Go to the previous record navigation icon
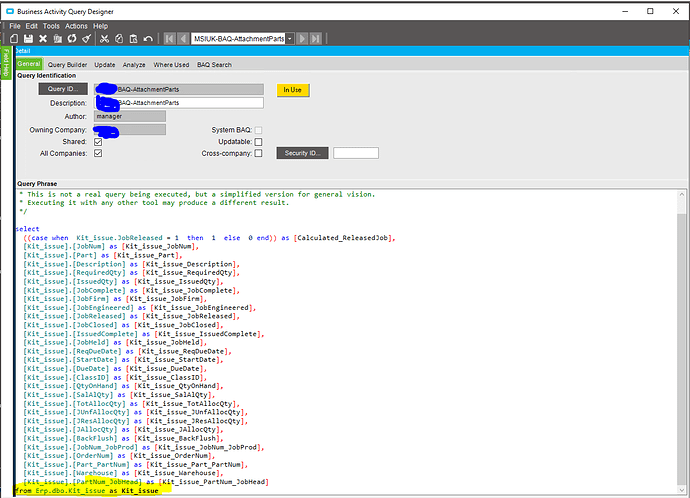Image resolution: width=690 pixels, height=498 pixels. click(184, 39)
